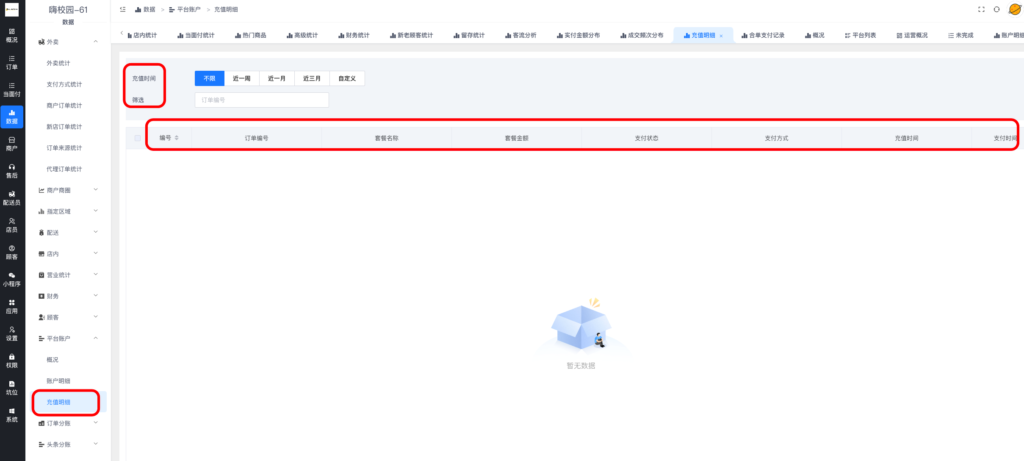
Task: Expand the 头条分账 menu group chevron
Action: coord(96,444)
